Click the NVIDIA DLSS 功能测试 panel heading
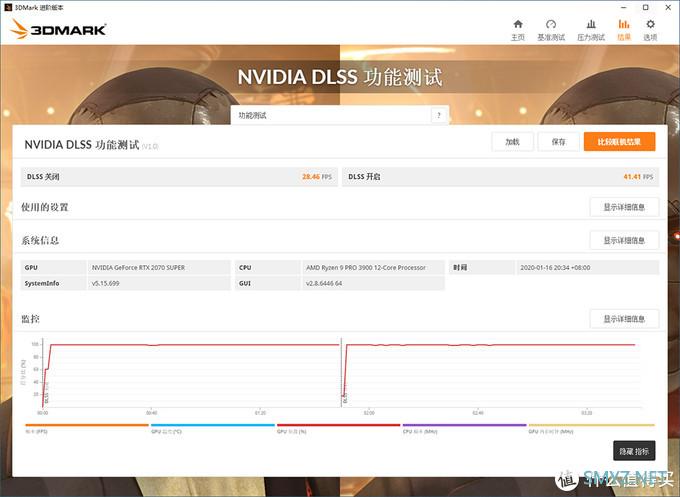 82,144
